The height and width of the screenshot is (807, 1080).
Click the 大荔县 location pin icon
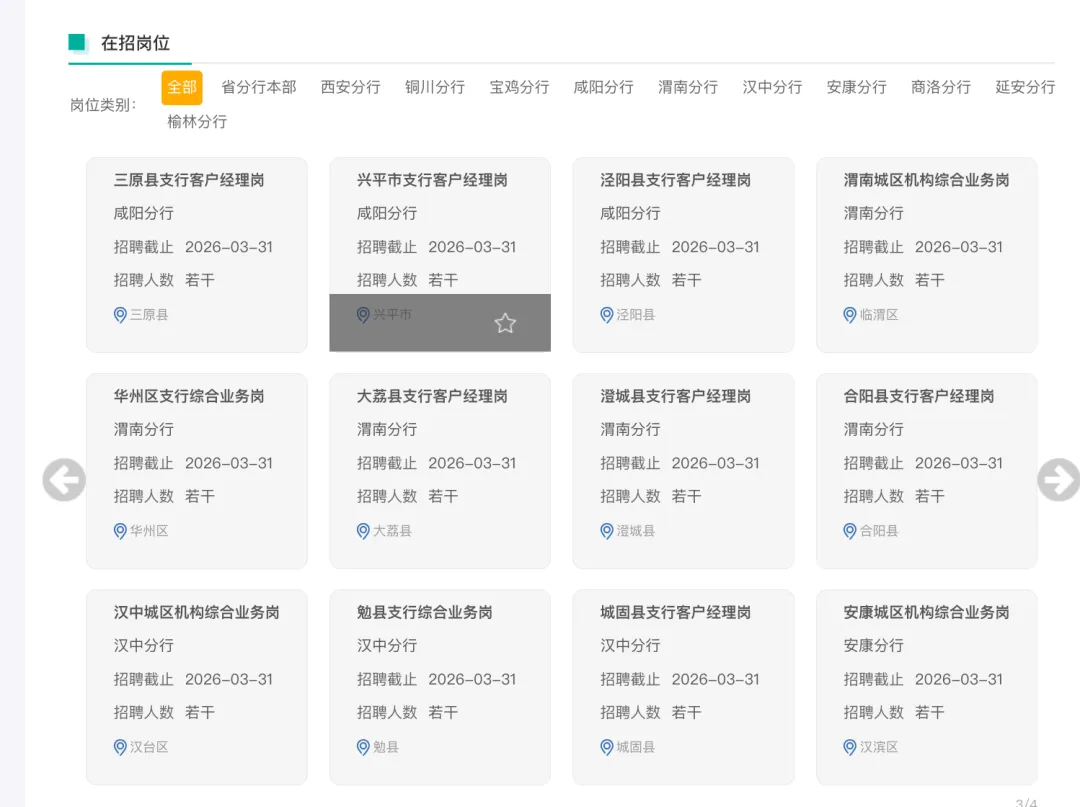click(x=363, y=531)
